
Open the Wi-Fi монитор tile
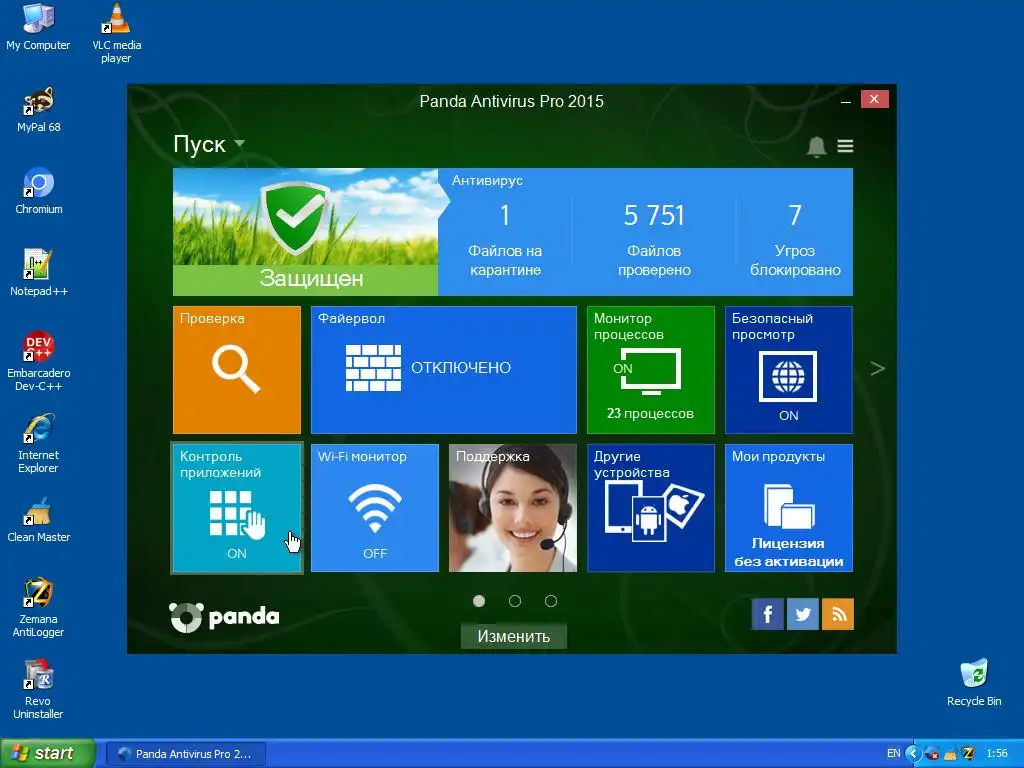[374, 508]
